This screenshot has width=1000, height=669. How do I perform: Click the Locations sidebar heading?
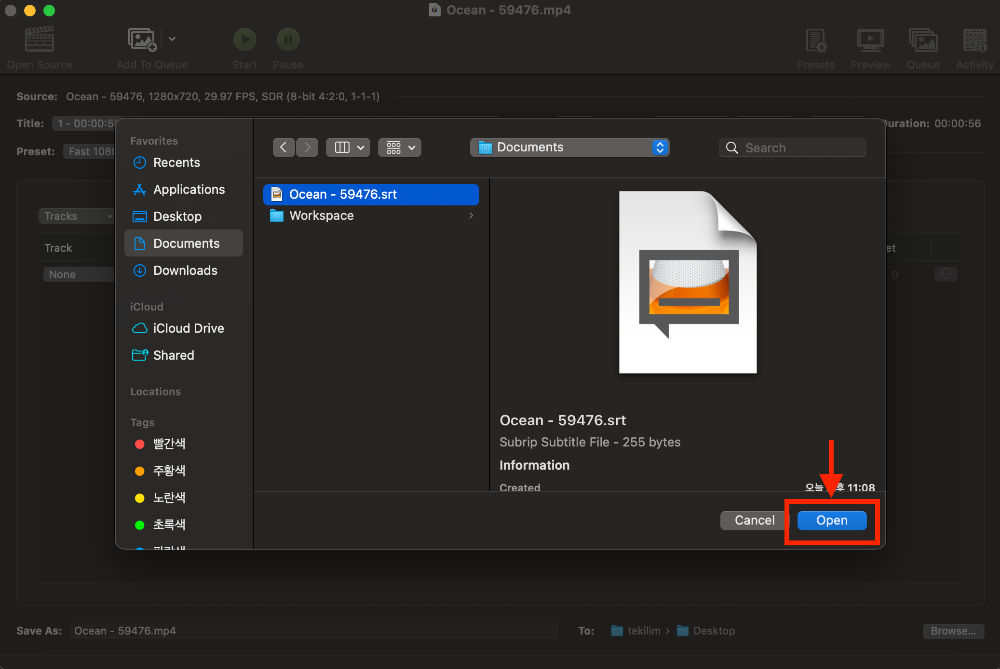click(156, 392)
